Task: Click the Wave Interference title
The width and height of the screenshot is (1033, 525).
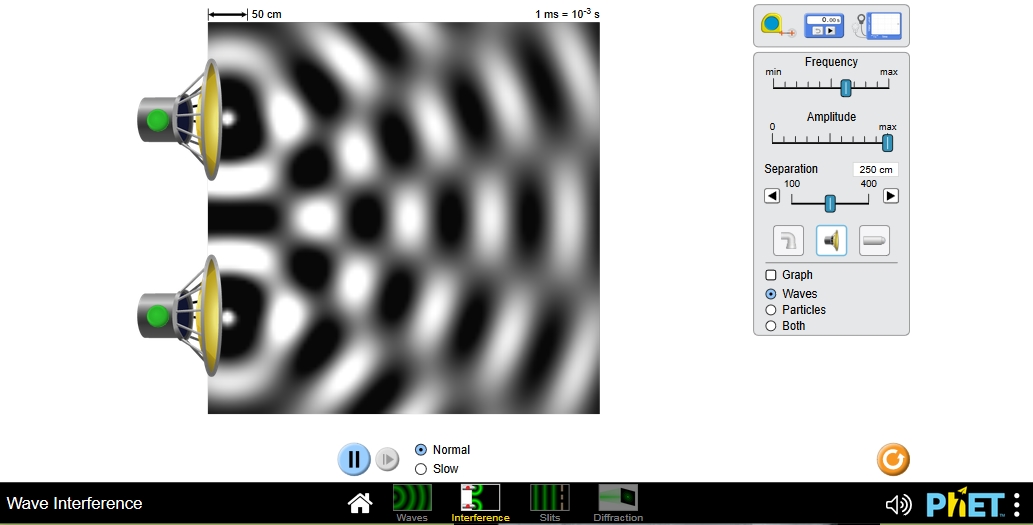Action: [x=74, y=503]
